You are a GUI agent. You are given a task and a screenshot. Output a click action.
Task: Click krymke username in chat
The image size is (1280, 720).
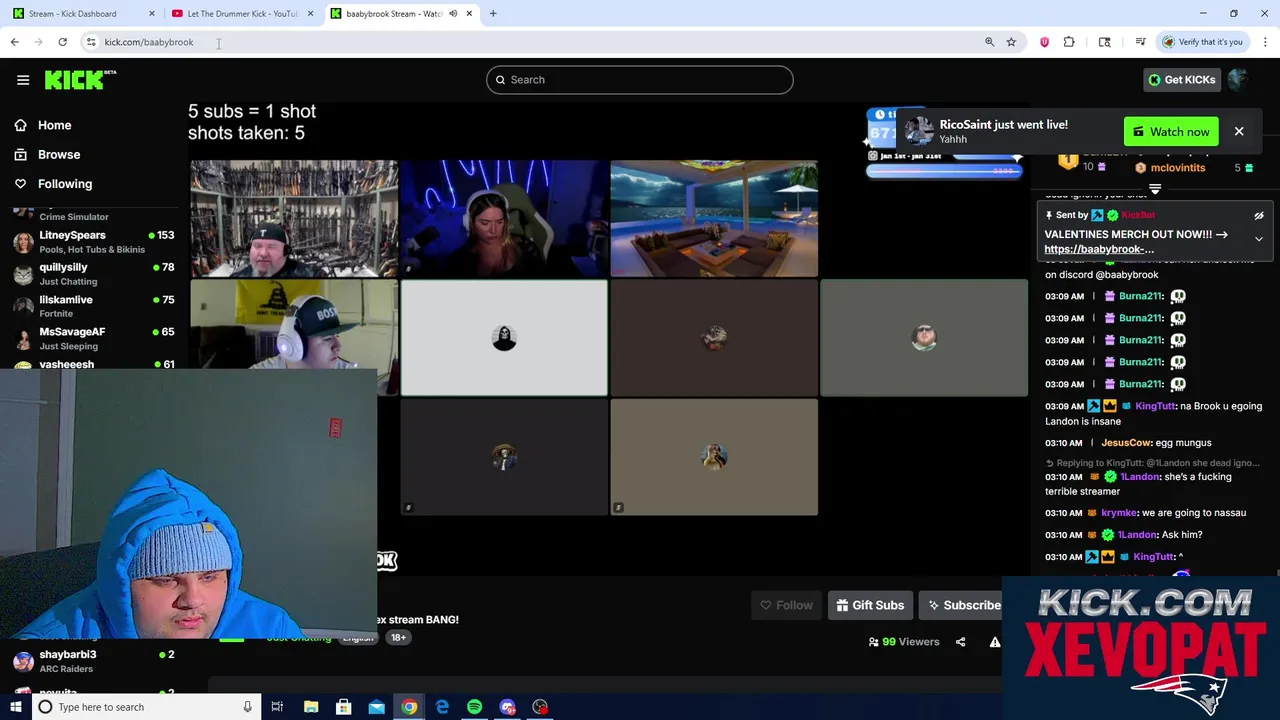point(1119,513)
